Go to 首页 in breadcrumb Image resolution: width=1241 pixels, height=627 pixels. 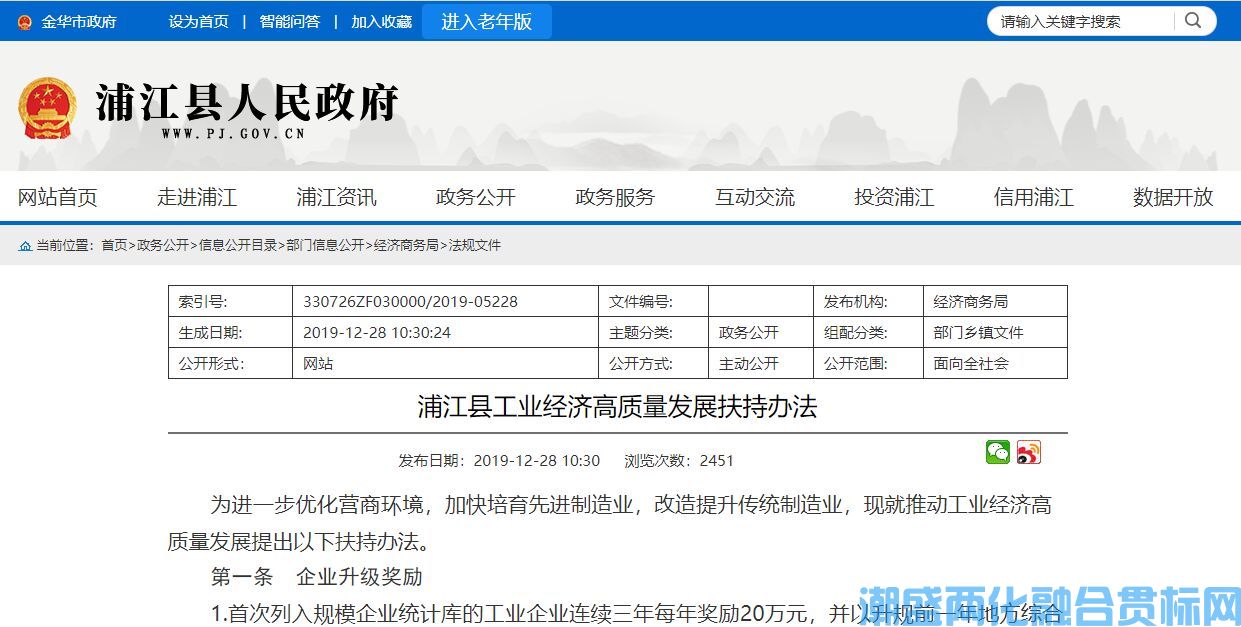tap(114, 245)
